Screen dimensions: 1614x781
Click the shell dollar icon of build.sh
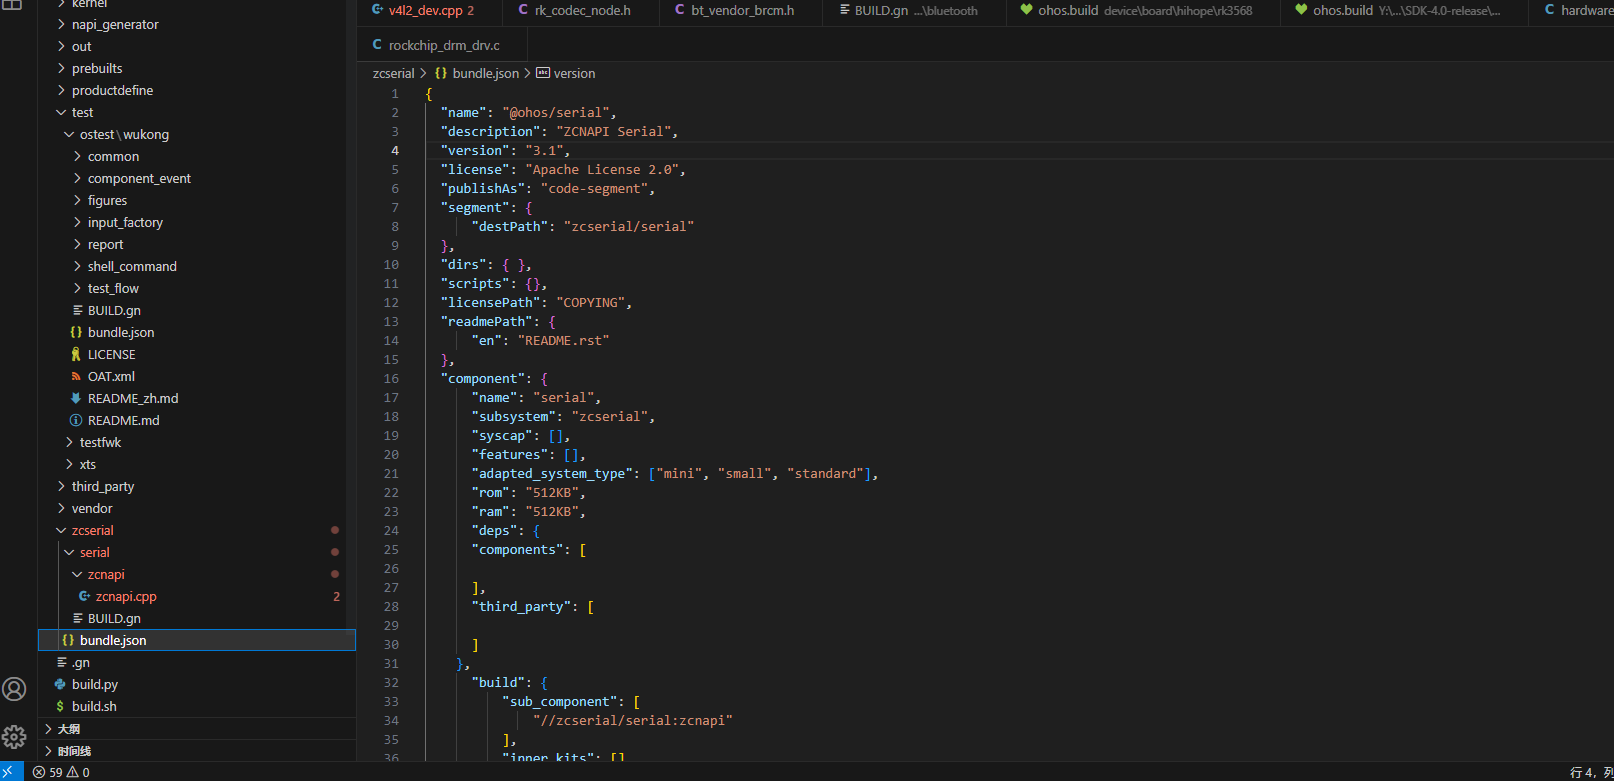(x=60, y=706)
